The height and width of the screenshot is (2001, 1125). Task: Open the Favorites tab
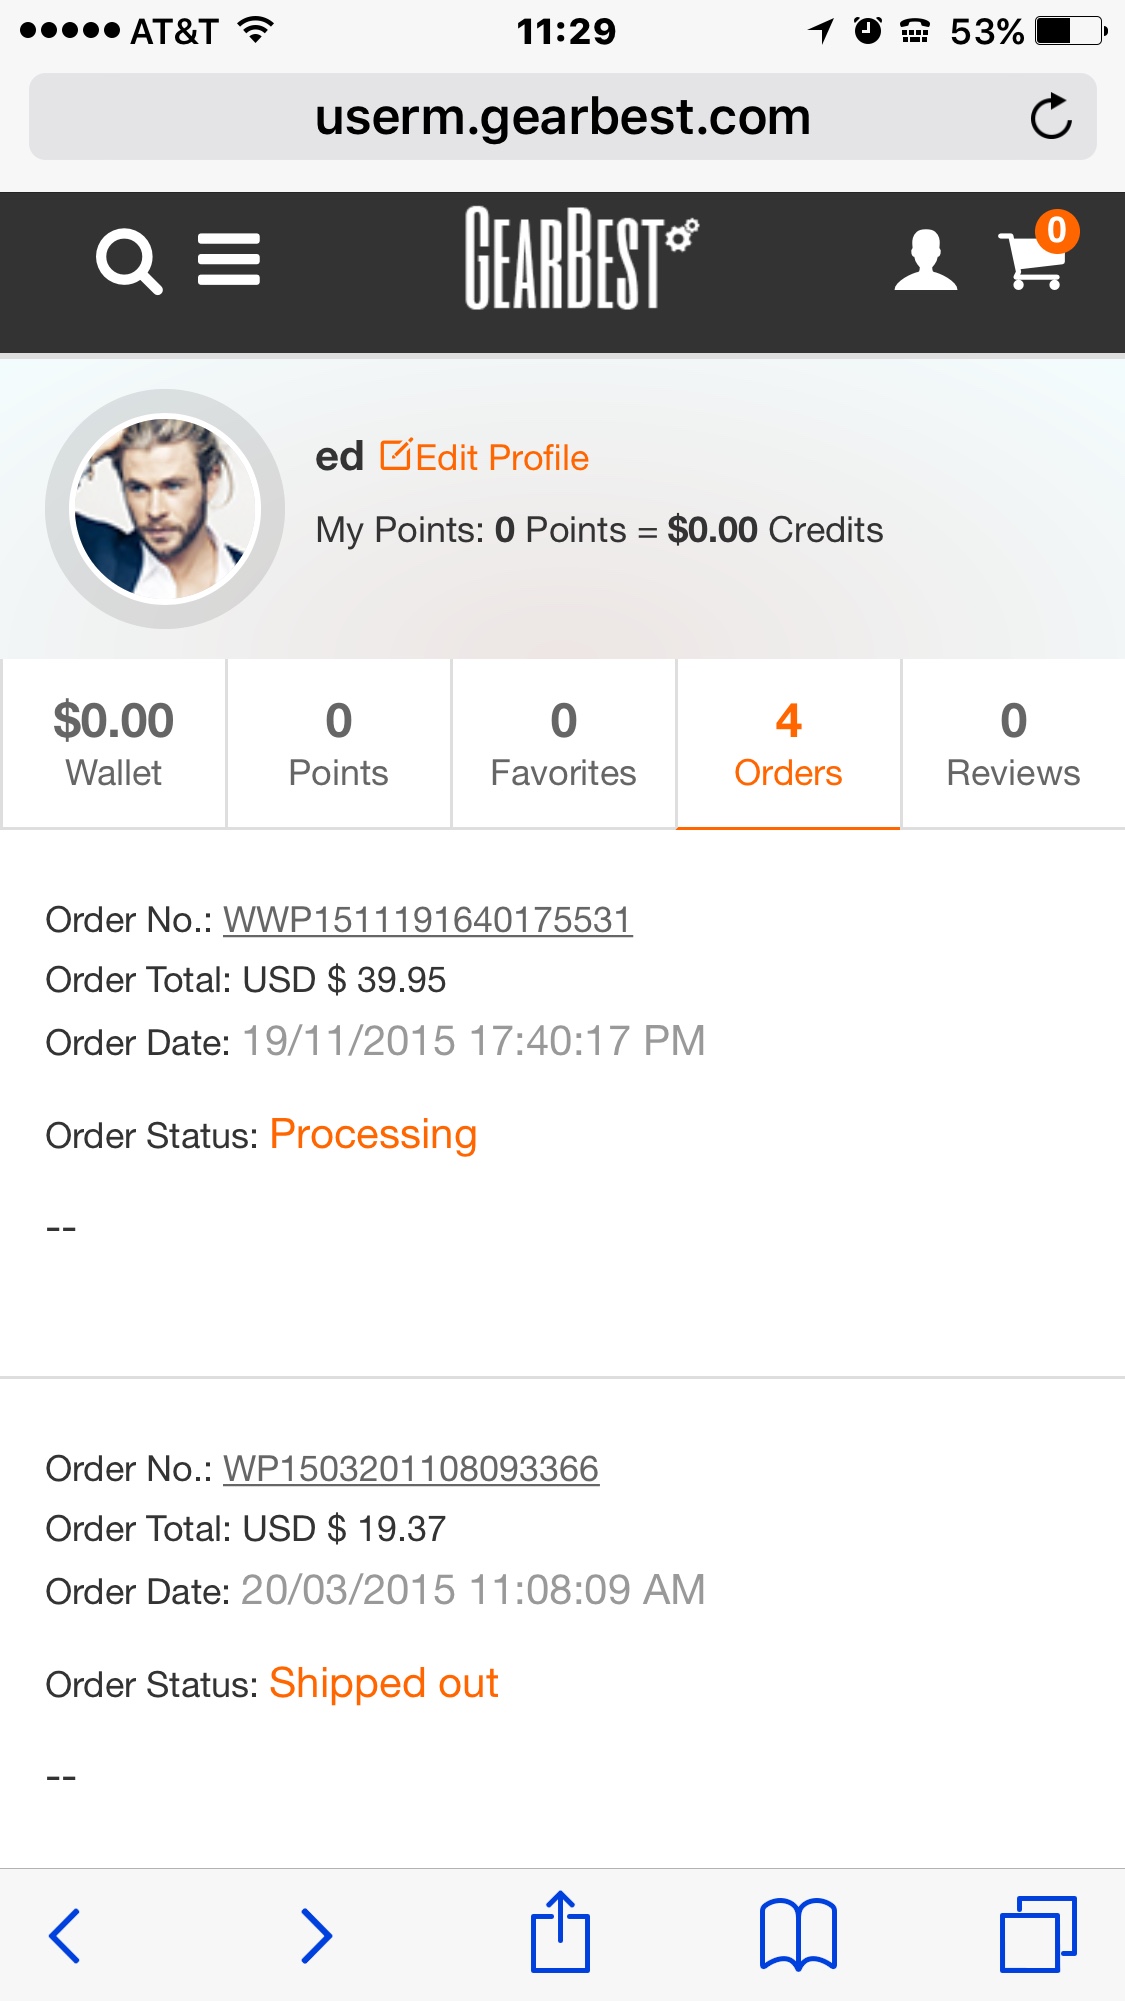point(564,744)
